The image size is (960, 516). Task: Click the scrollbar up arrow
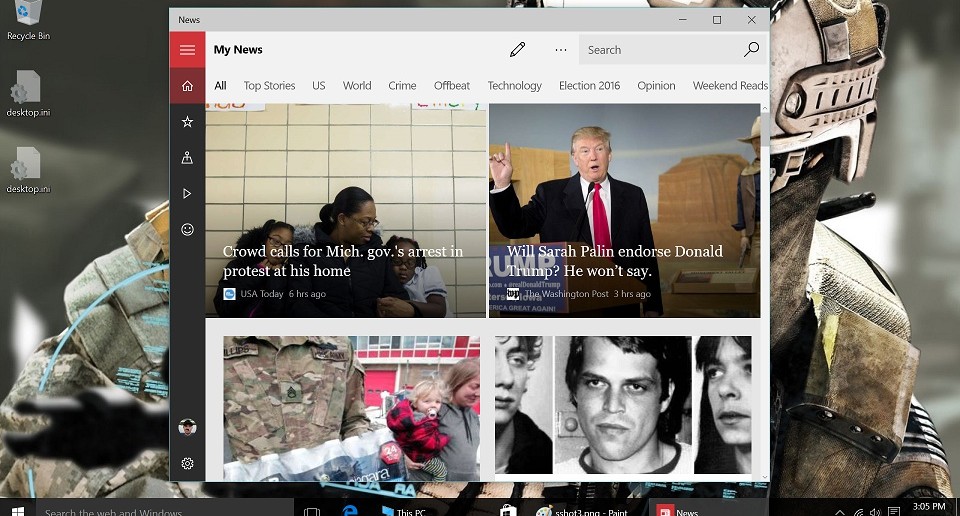pyautogui.click(x=765, y=108)
